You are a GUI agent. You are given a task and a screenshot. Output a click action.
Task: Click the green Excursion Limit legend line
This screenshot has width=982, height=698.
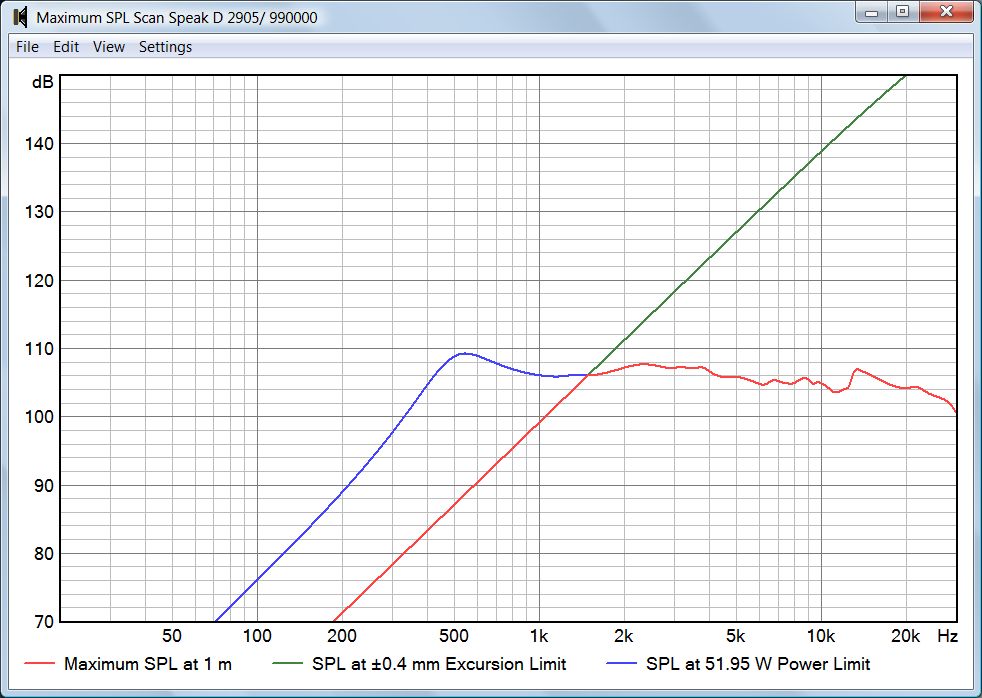click(287, 664)
